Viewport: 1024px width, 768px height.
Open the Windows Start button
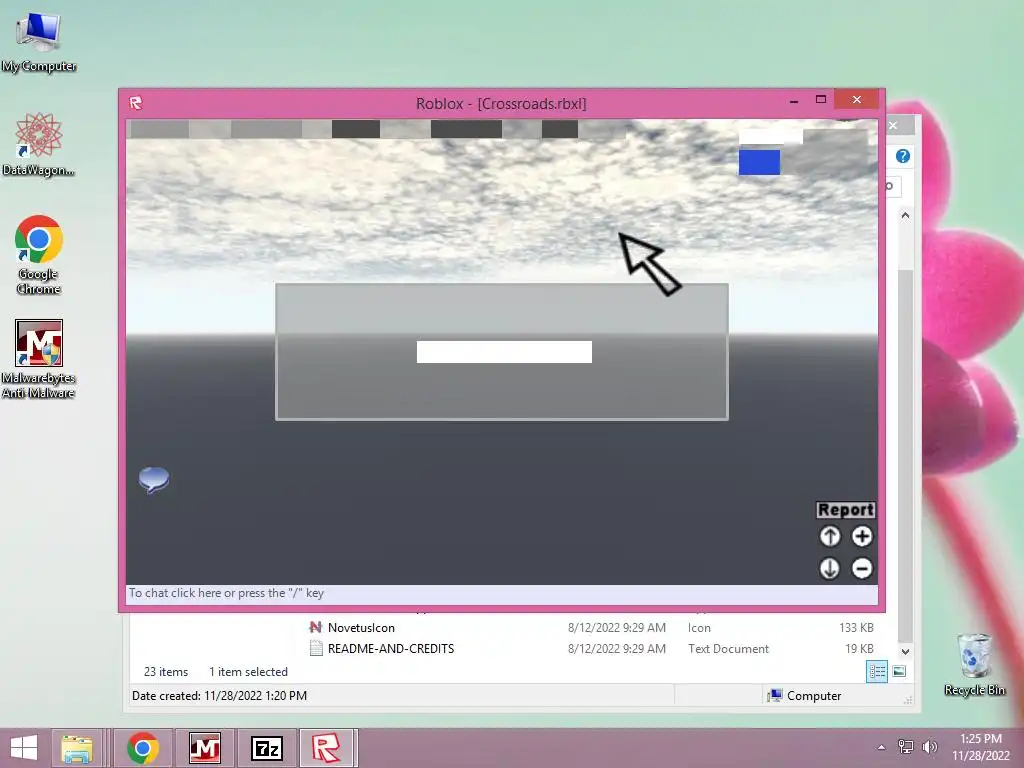pos(24,748)
